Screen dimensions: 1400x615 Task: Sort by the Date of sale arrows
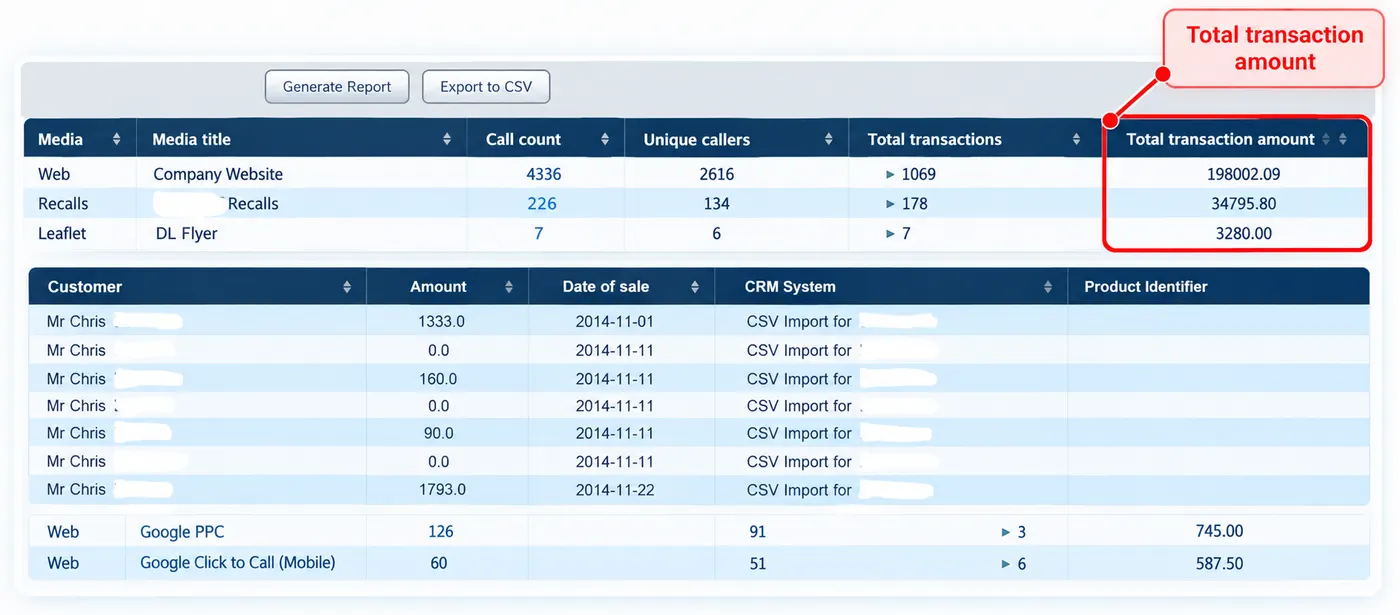point(695,287)
